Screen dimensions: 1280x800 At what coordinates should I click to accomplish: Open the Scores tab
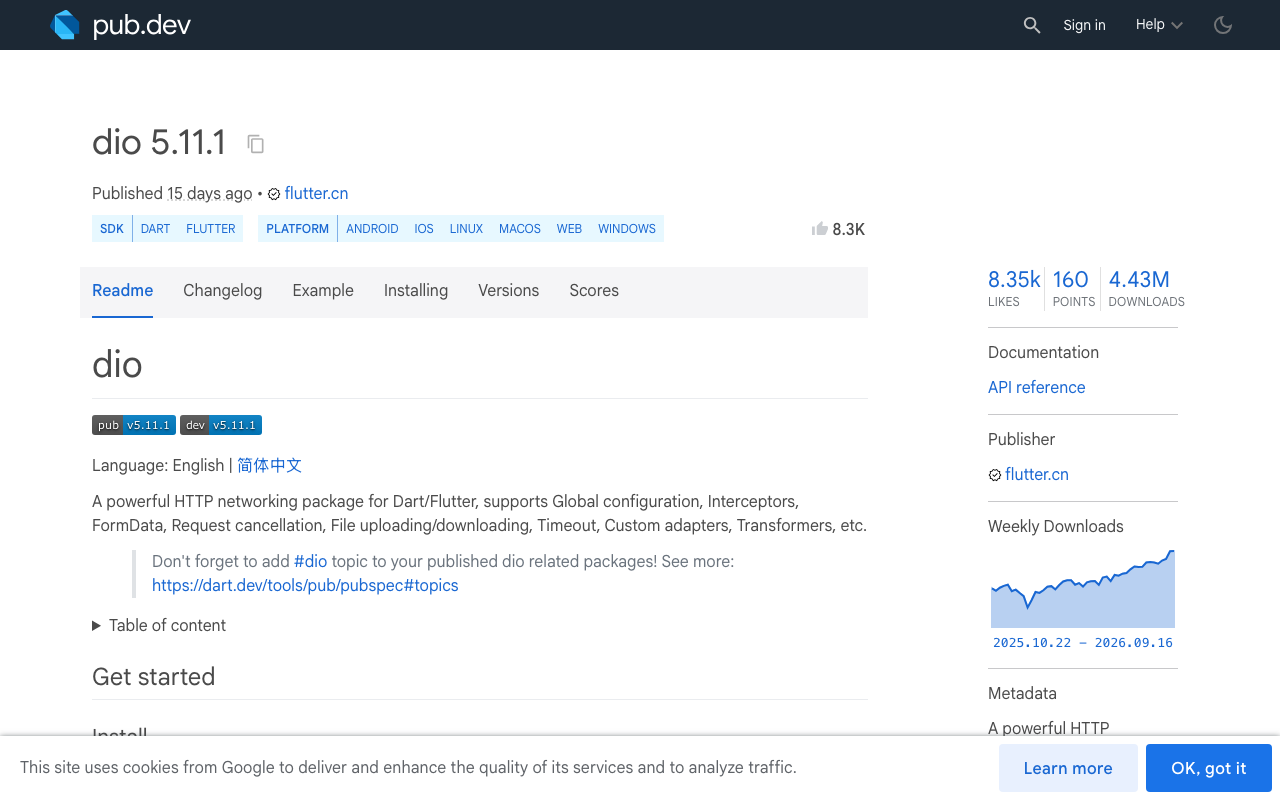(594, 291)
